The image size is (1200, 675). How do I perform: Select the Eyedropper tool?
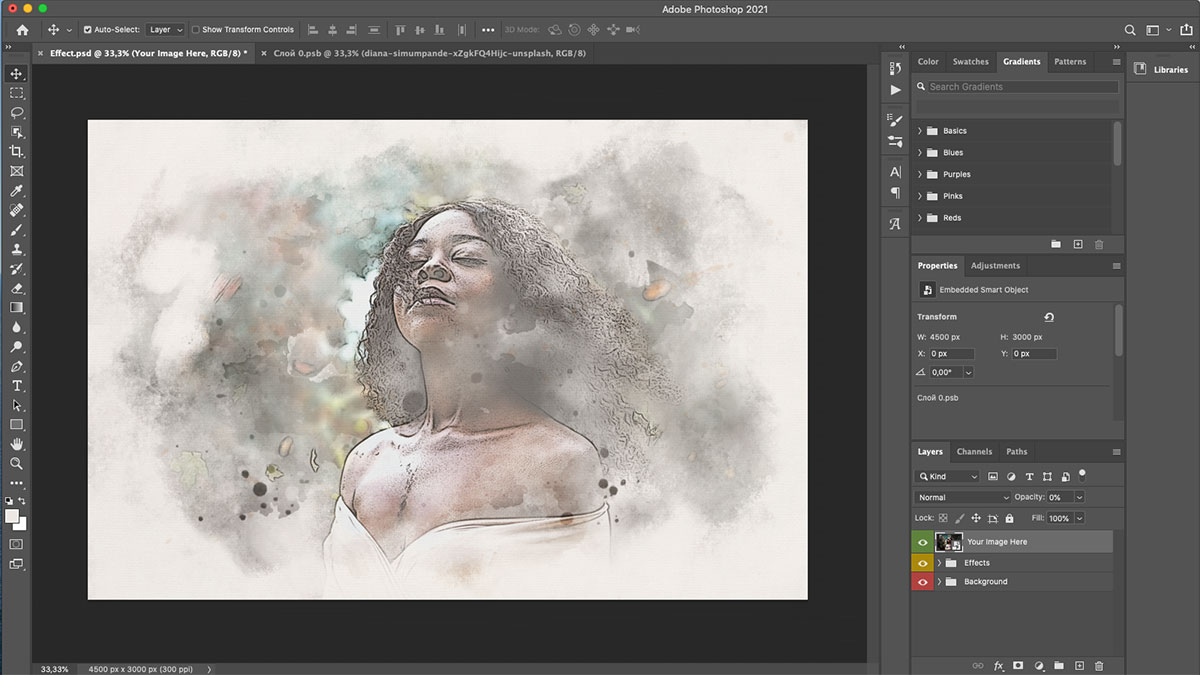[x=16, y=191]
